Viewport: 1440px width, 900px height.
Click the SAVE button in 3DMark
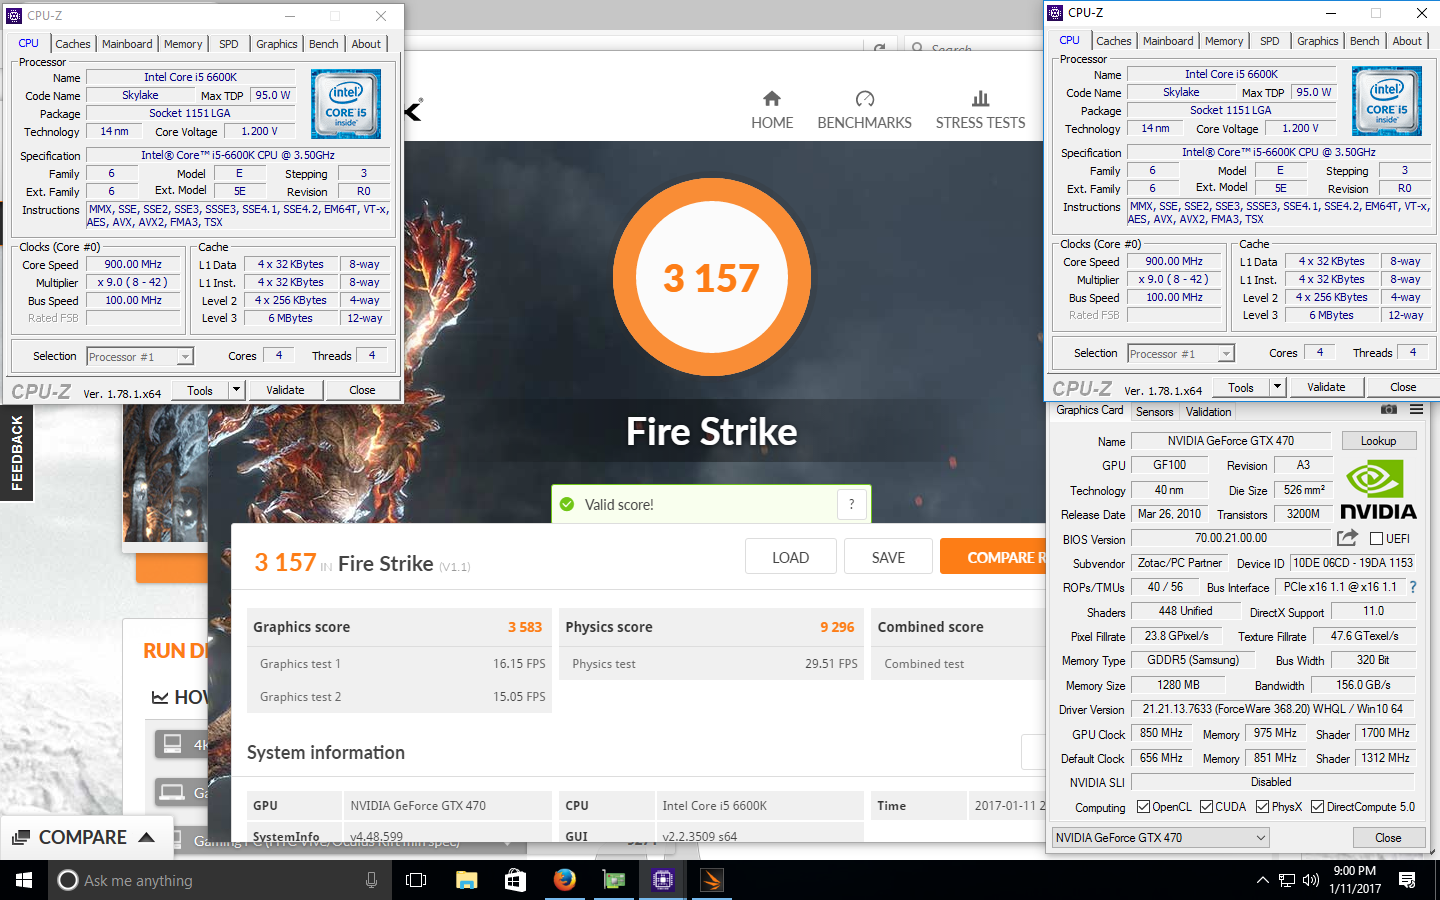[888, 557]
